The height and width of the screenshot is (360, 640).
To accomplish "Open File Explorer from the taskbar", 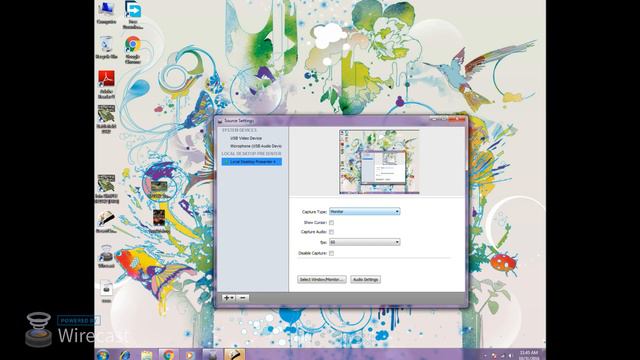I will click(147, 355).
